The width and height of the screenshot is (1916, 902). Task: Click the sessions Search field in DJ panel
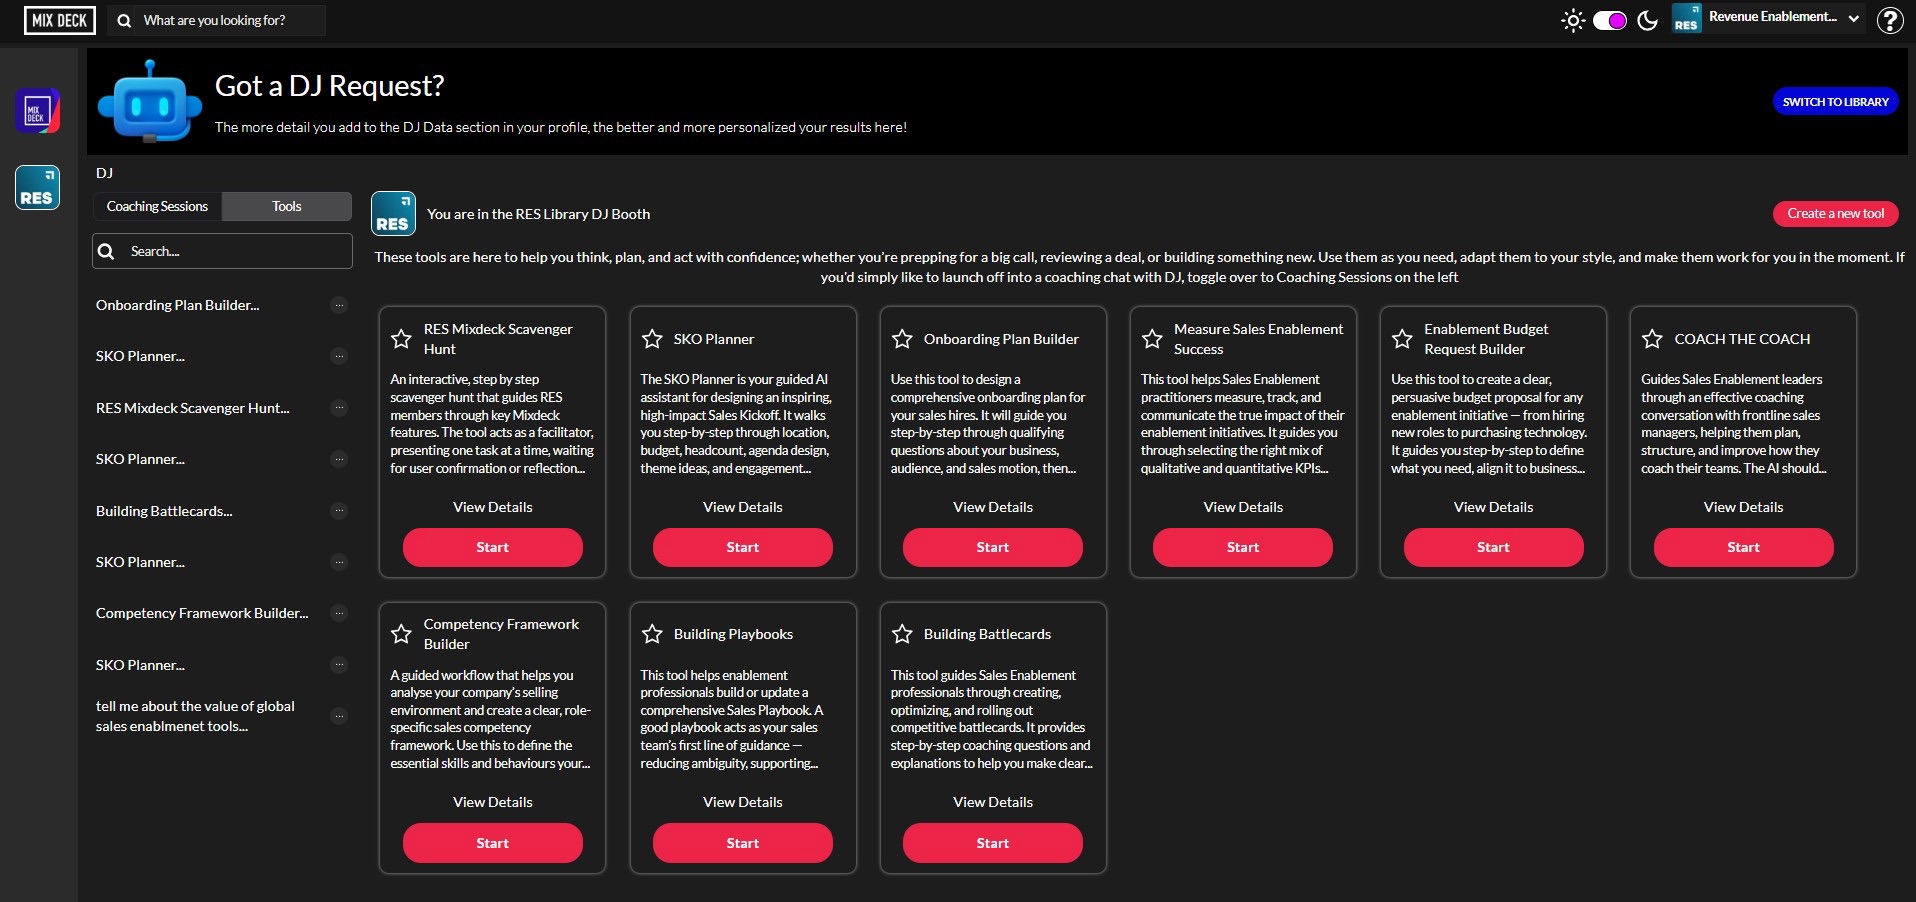(x=235, y=251)
